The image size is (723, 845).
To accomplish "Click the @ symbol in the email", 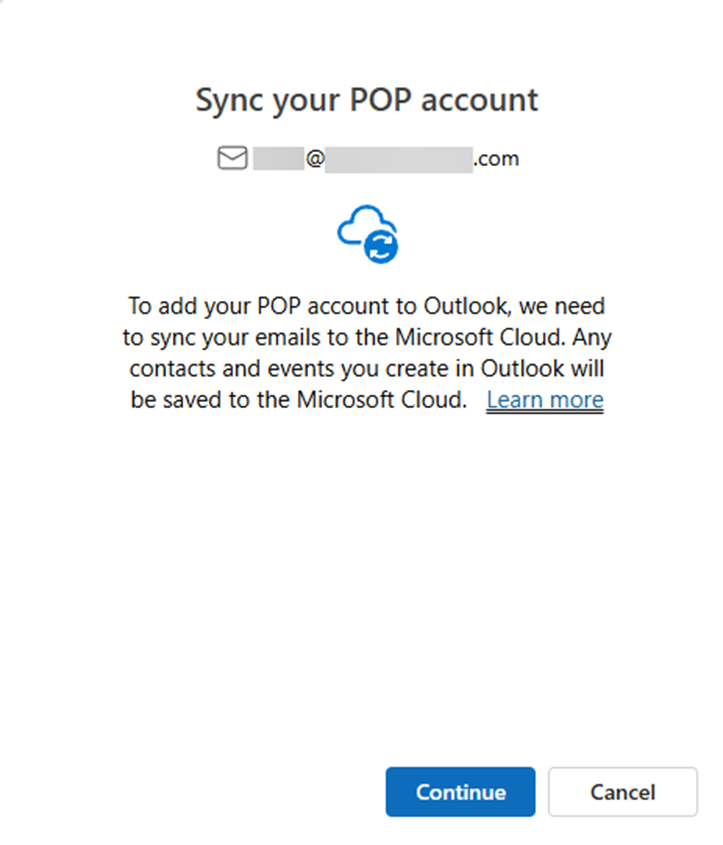I will (315, 158).
